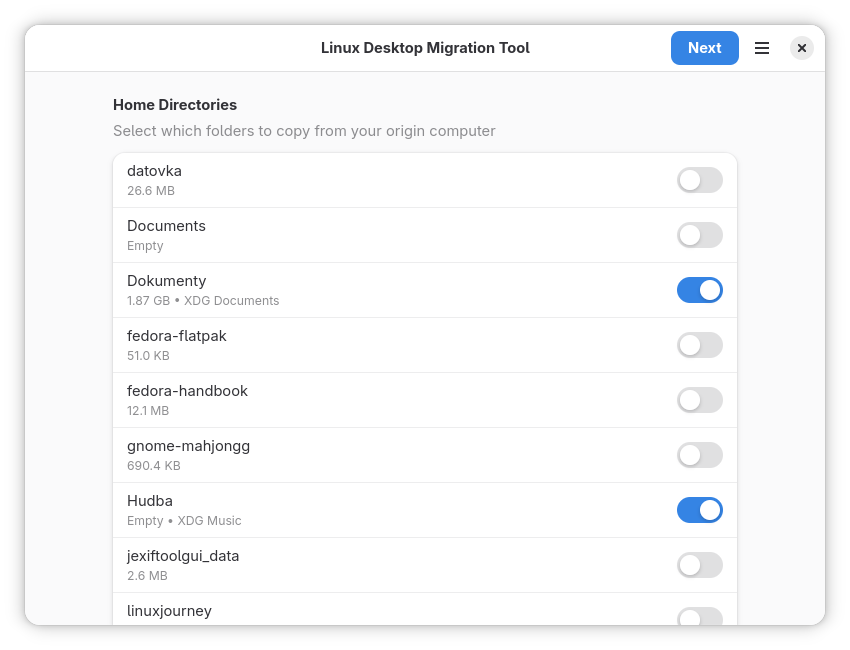The width and height of the screenshot is (850, 650).
Task: Click the Linux Desktop Migration Tool title
Action: [x=425, y=48]
